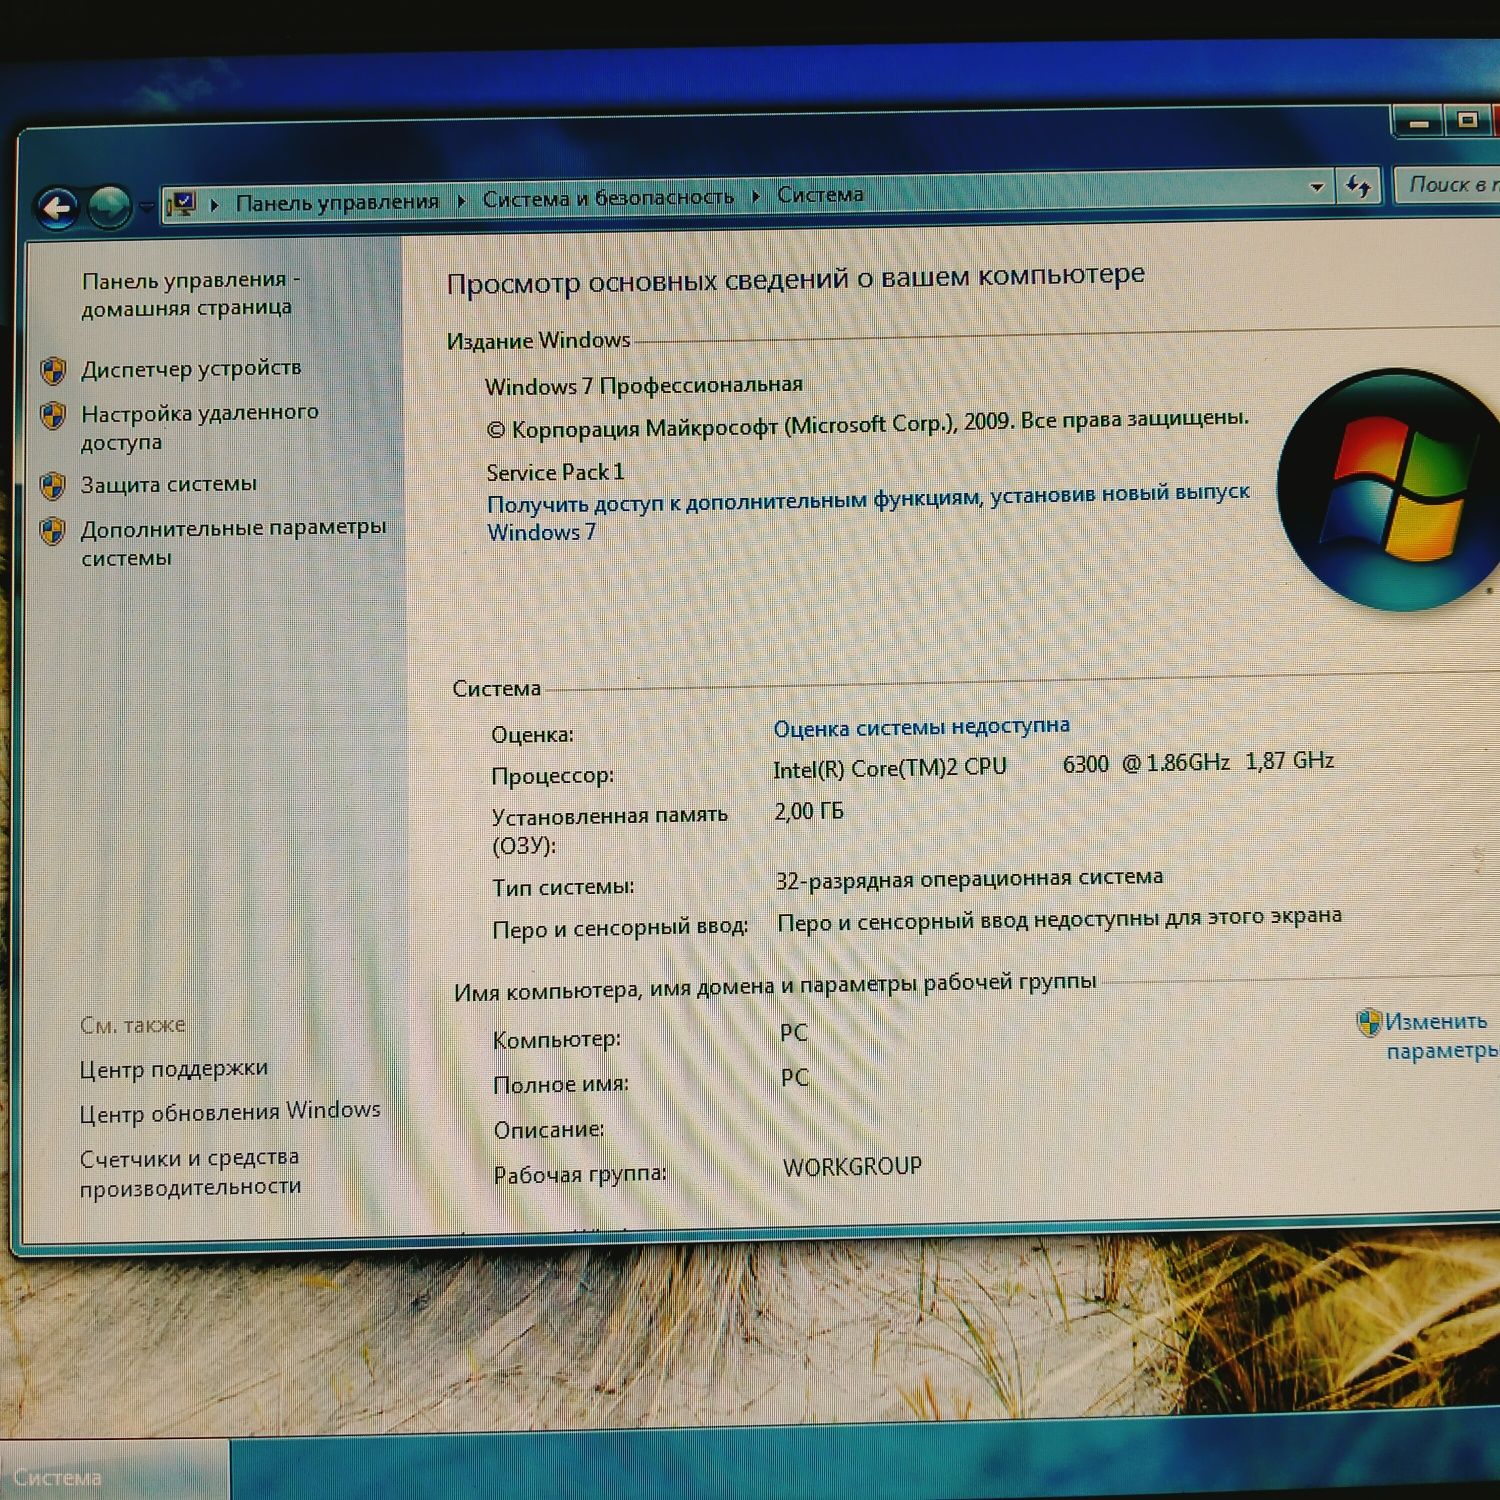This screenshot has width=1500, height=1500.
Task: Open the recent pages dropdown beside Forward
Action: [147, 207]
